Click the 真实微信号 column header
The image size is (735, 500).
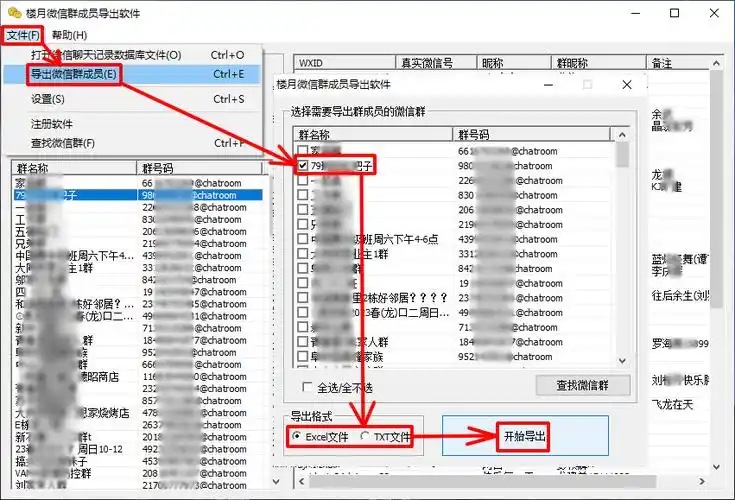[x=436, y=63]
